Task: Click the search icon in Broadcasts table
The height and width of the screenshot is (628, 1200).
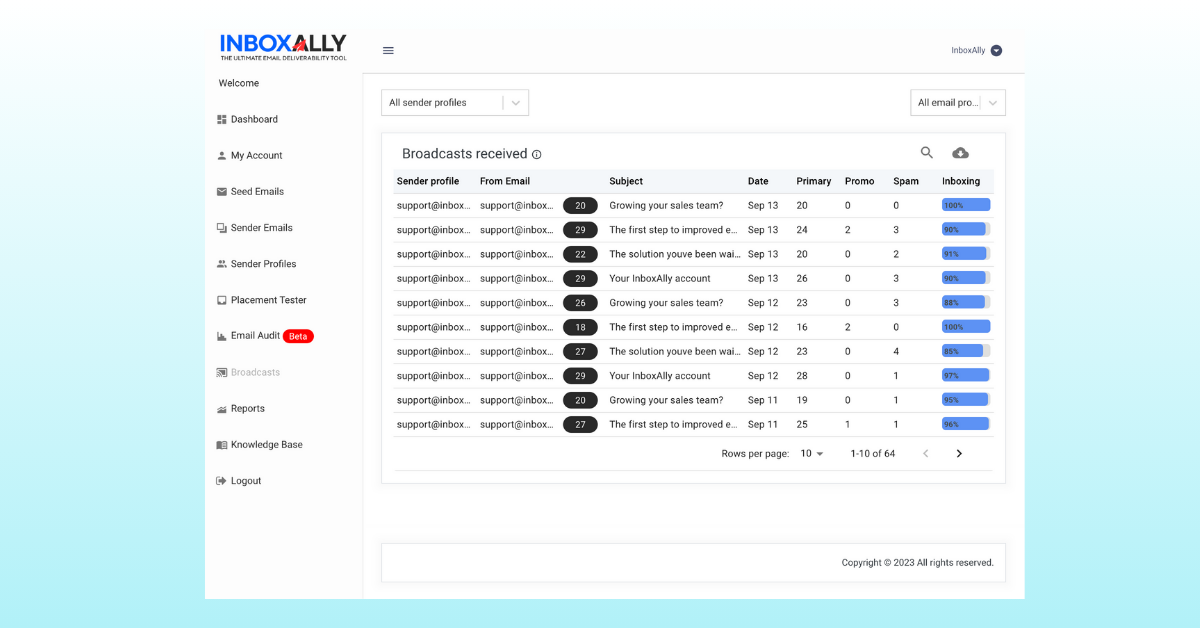Action: point(927,153)
